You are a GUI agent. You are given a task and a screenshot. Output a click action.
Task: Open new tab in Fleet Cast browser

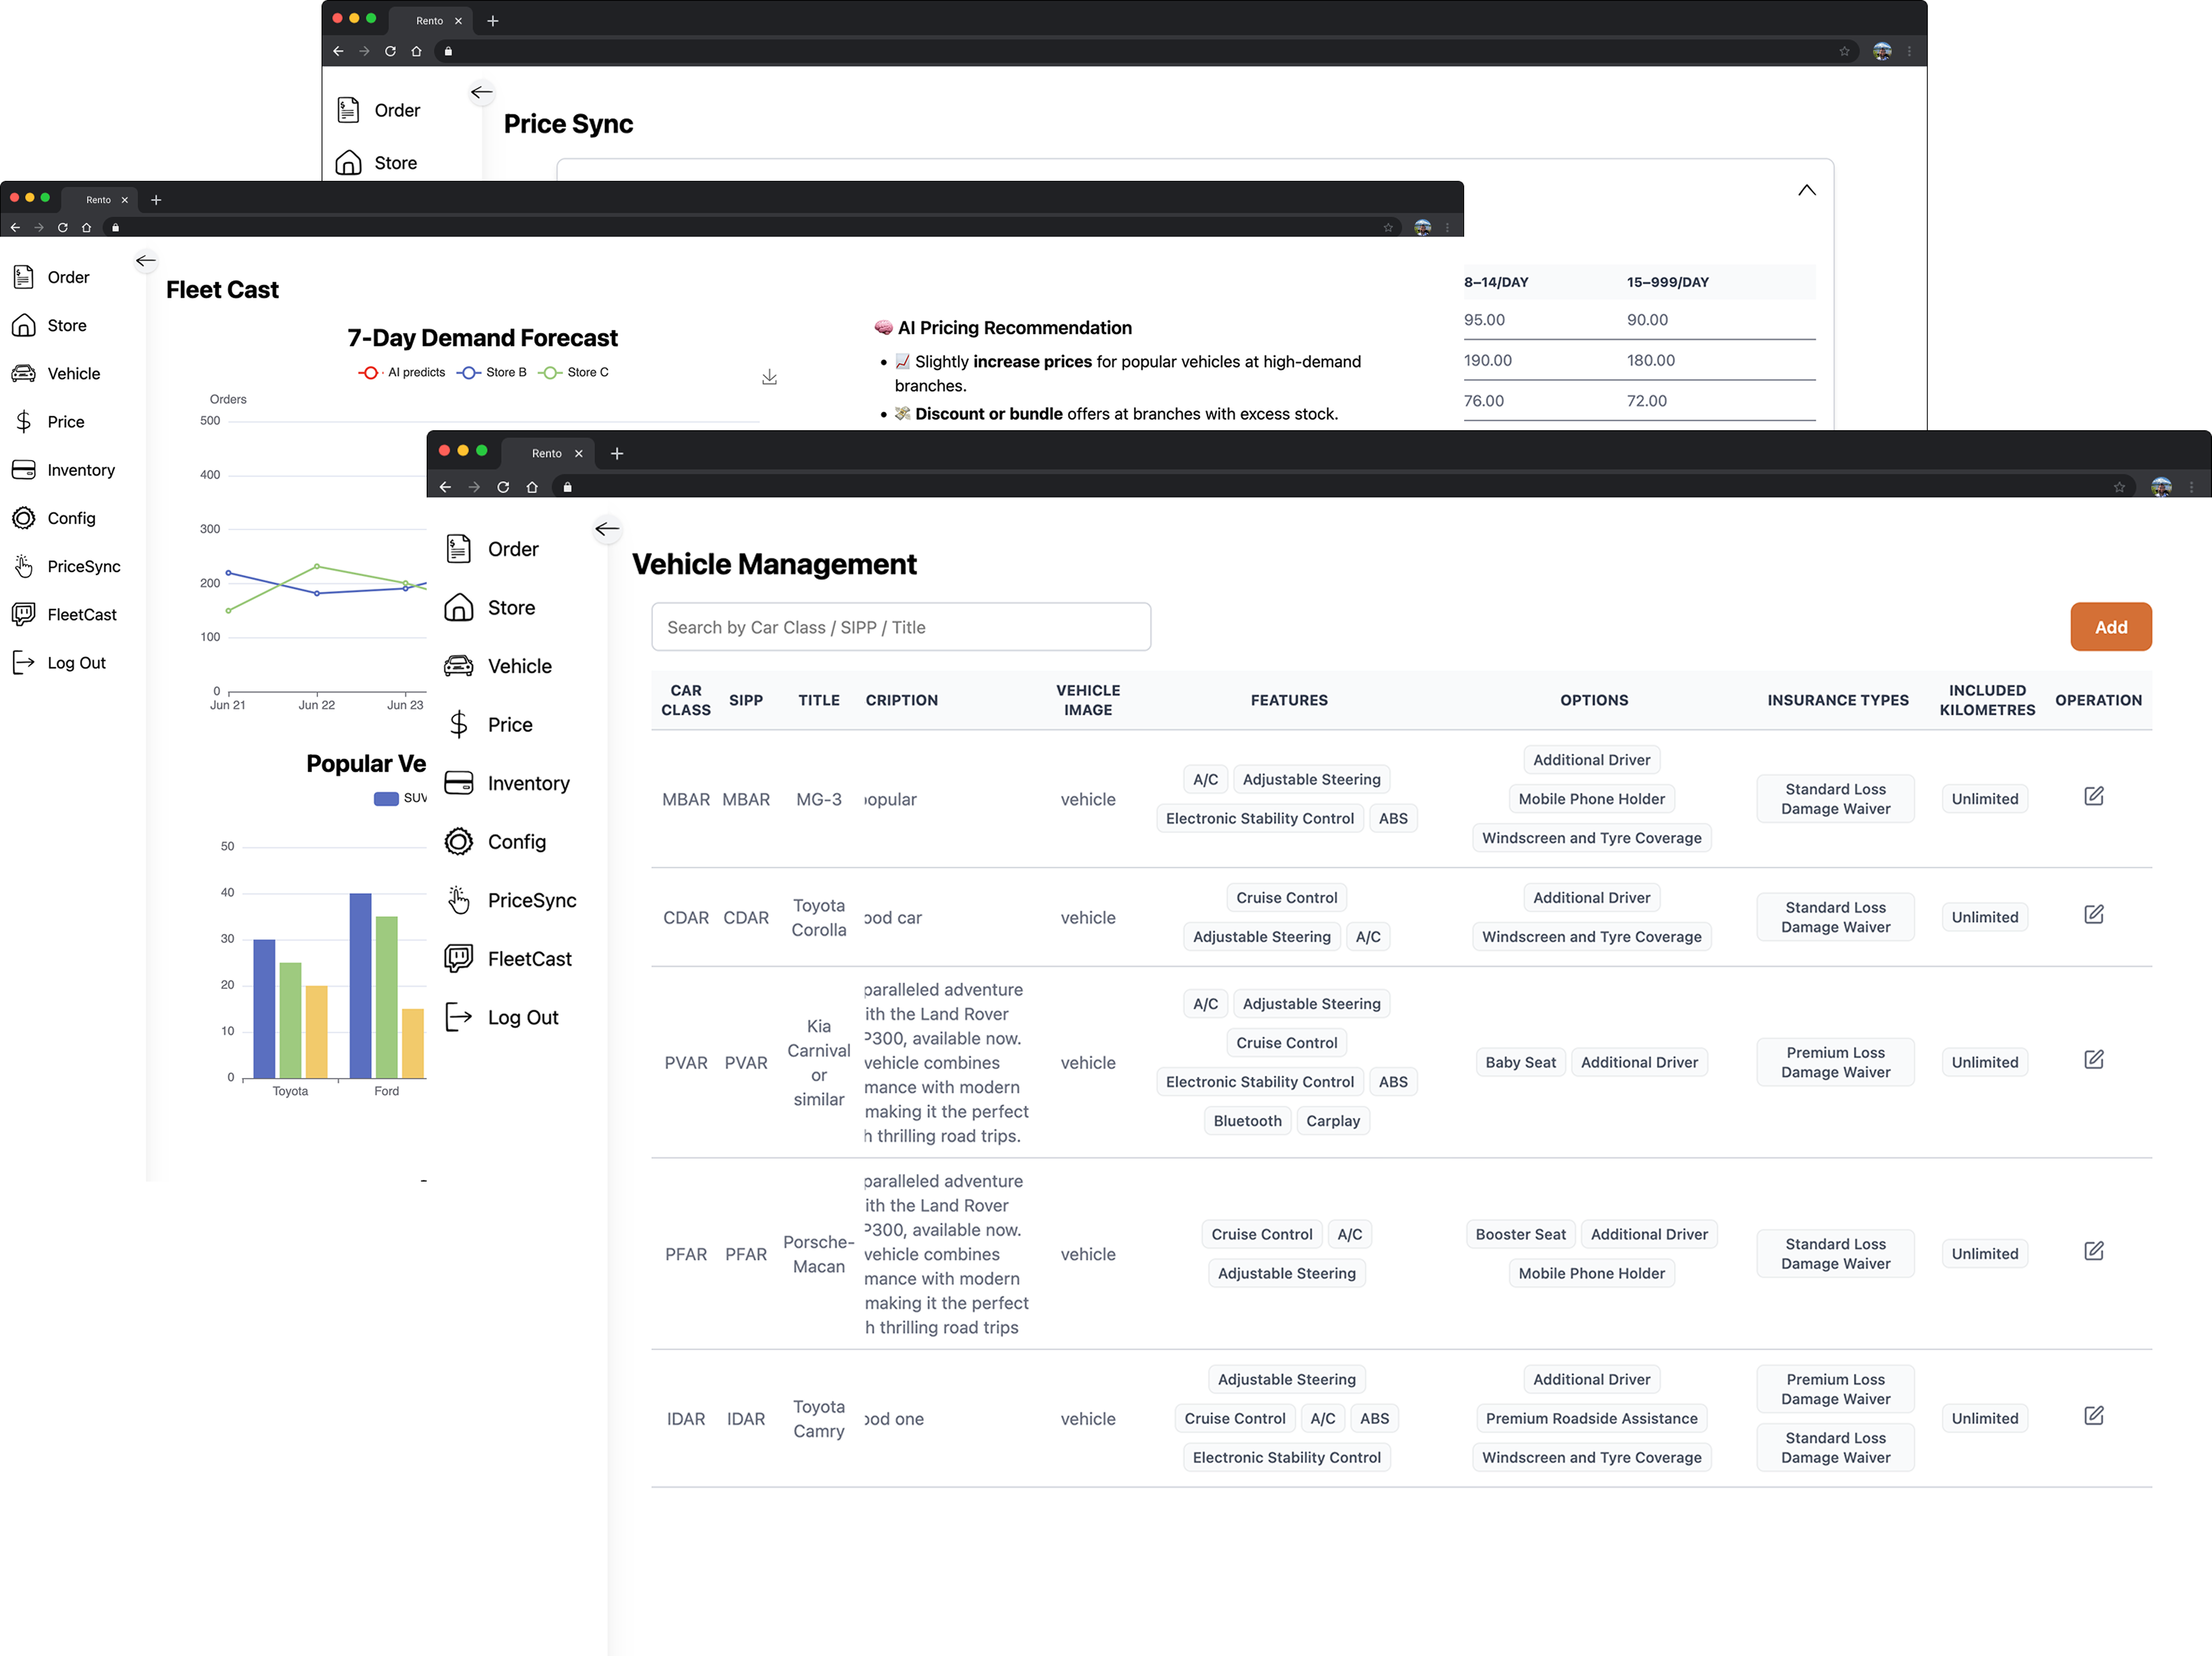(x=156, y=200)
